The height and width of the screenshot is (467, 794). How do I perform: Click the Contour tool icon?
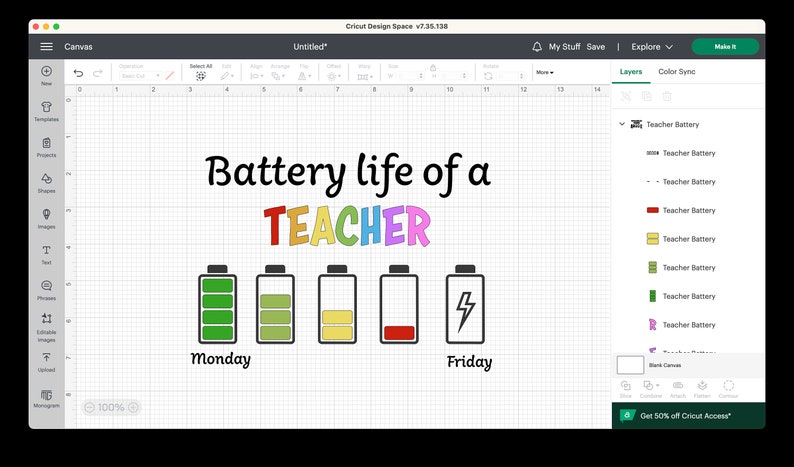click(729, 385)
